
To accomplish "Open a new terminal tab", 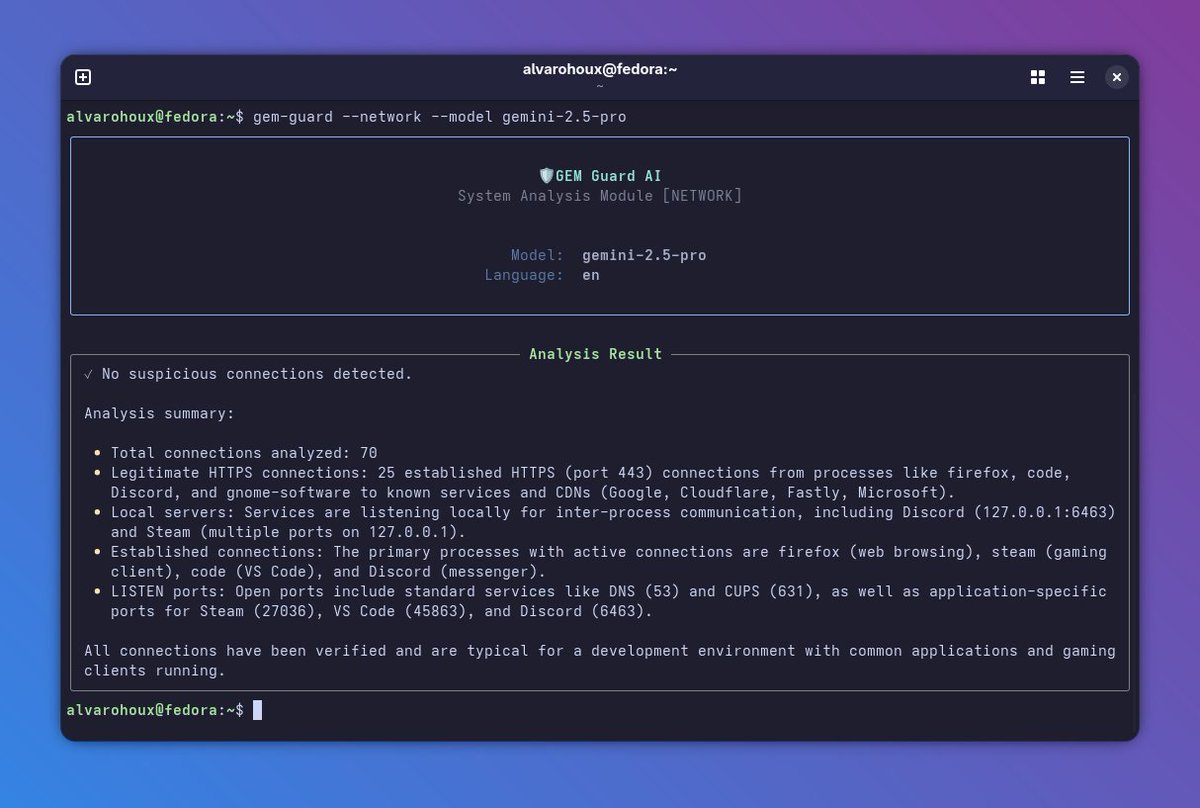I will click(x=83, y=77).
